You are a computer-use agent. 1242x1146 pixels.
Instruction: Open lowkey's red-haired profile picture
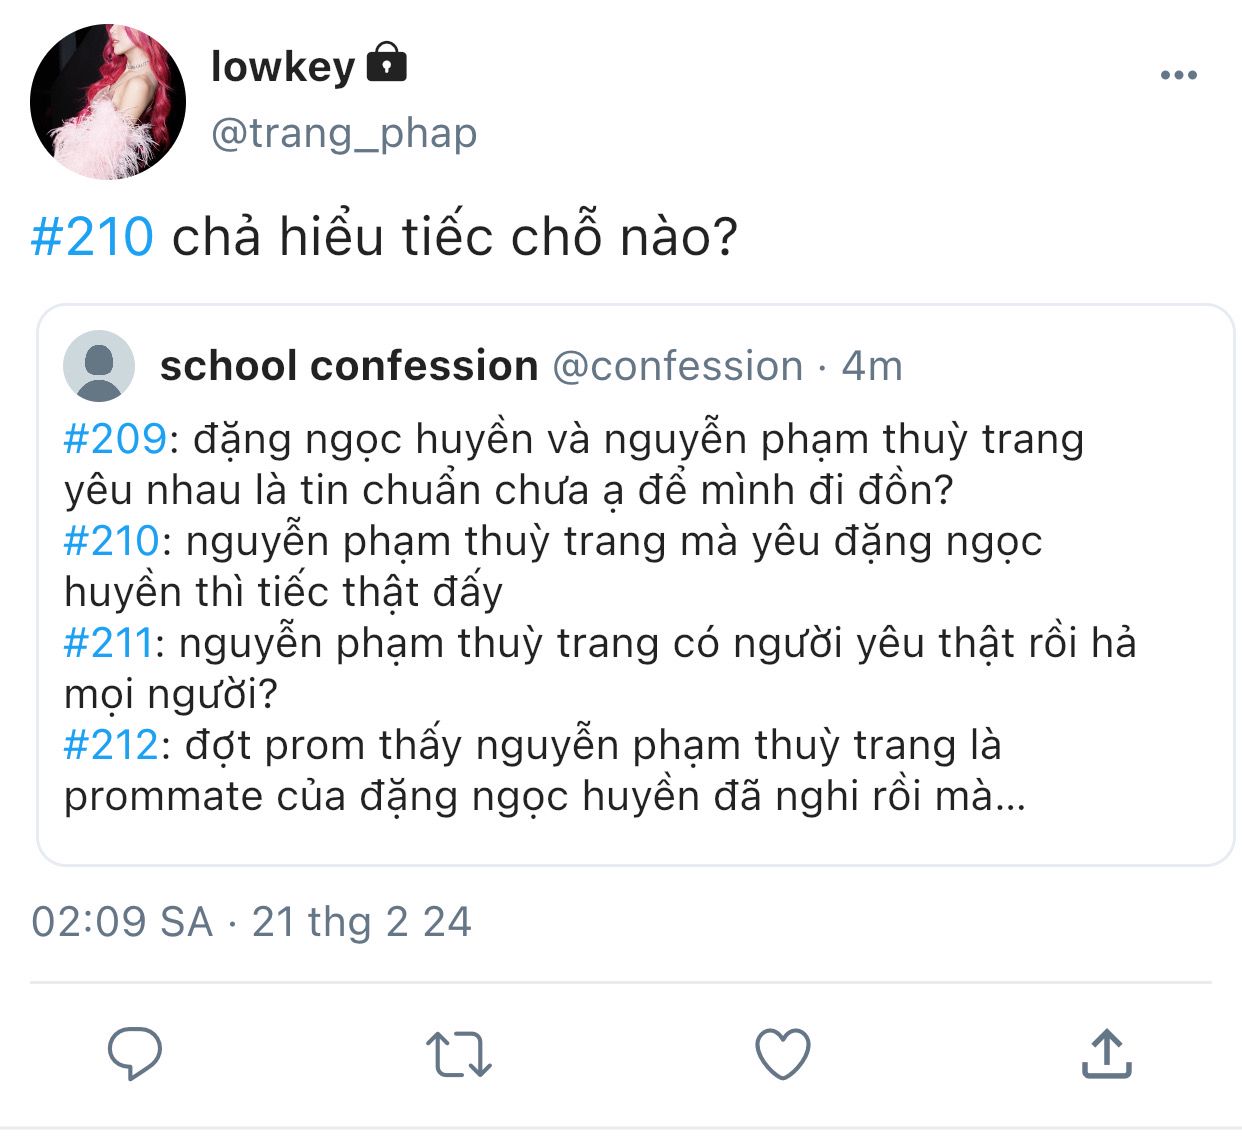(x=108, y=102)
